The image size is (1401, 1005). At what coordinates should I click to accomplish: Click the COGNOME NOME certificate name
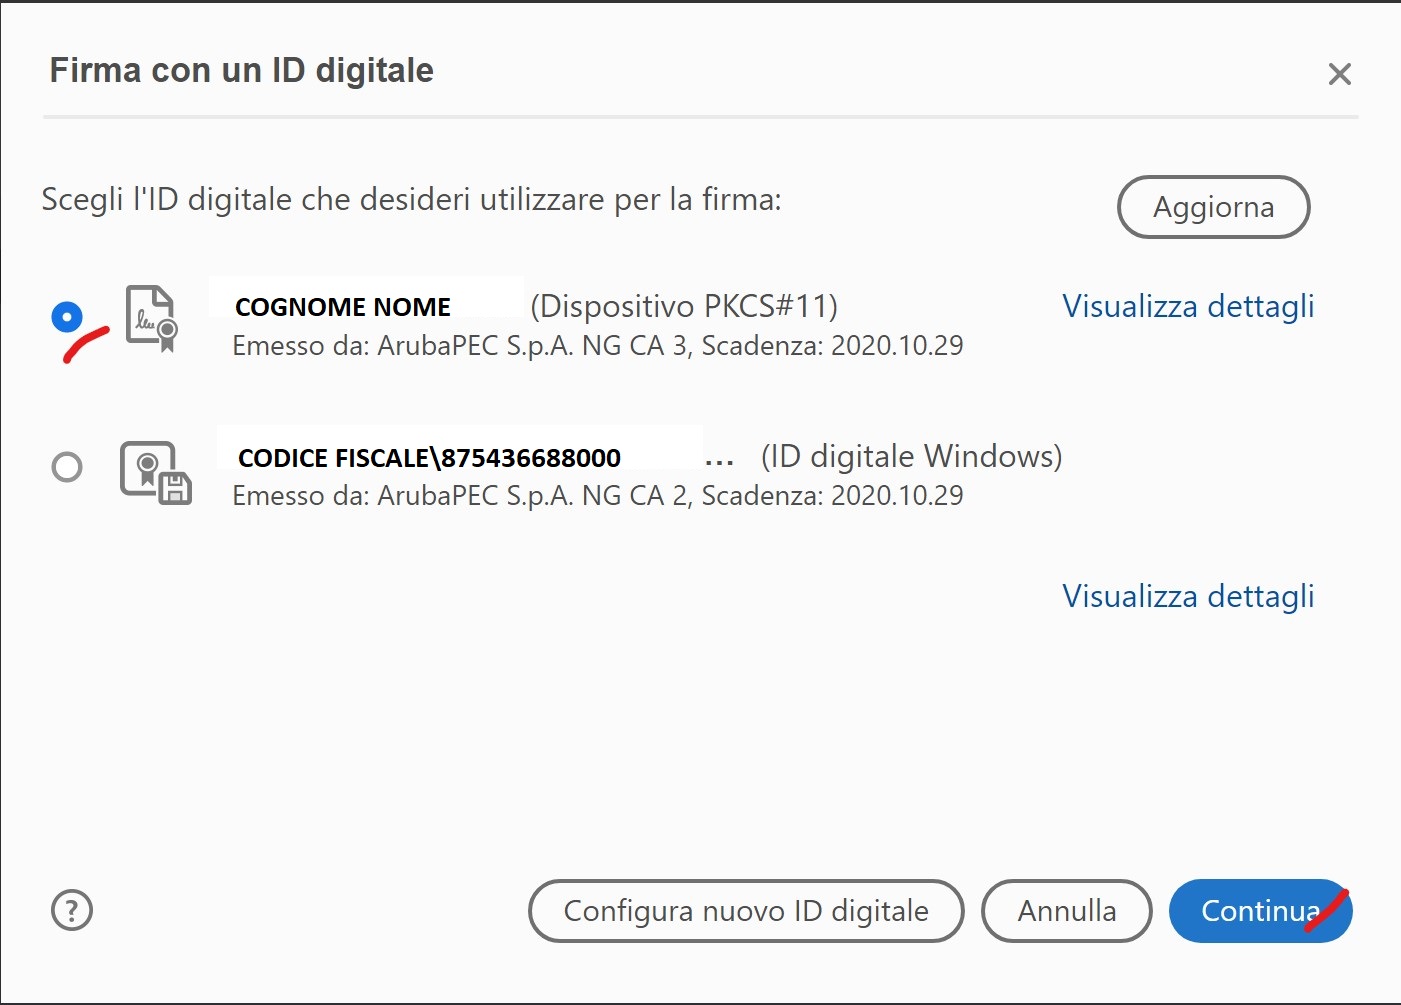(x=343, y=307)
